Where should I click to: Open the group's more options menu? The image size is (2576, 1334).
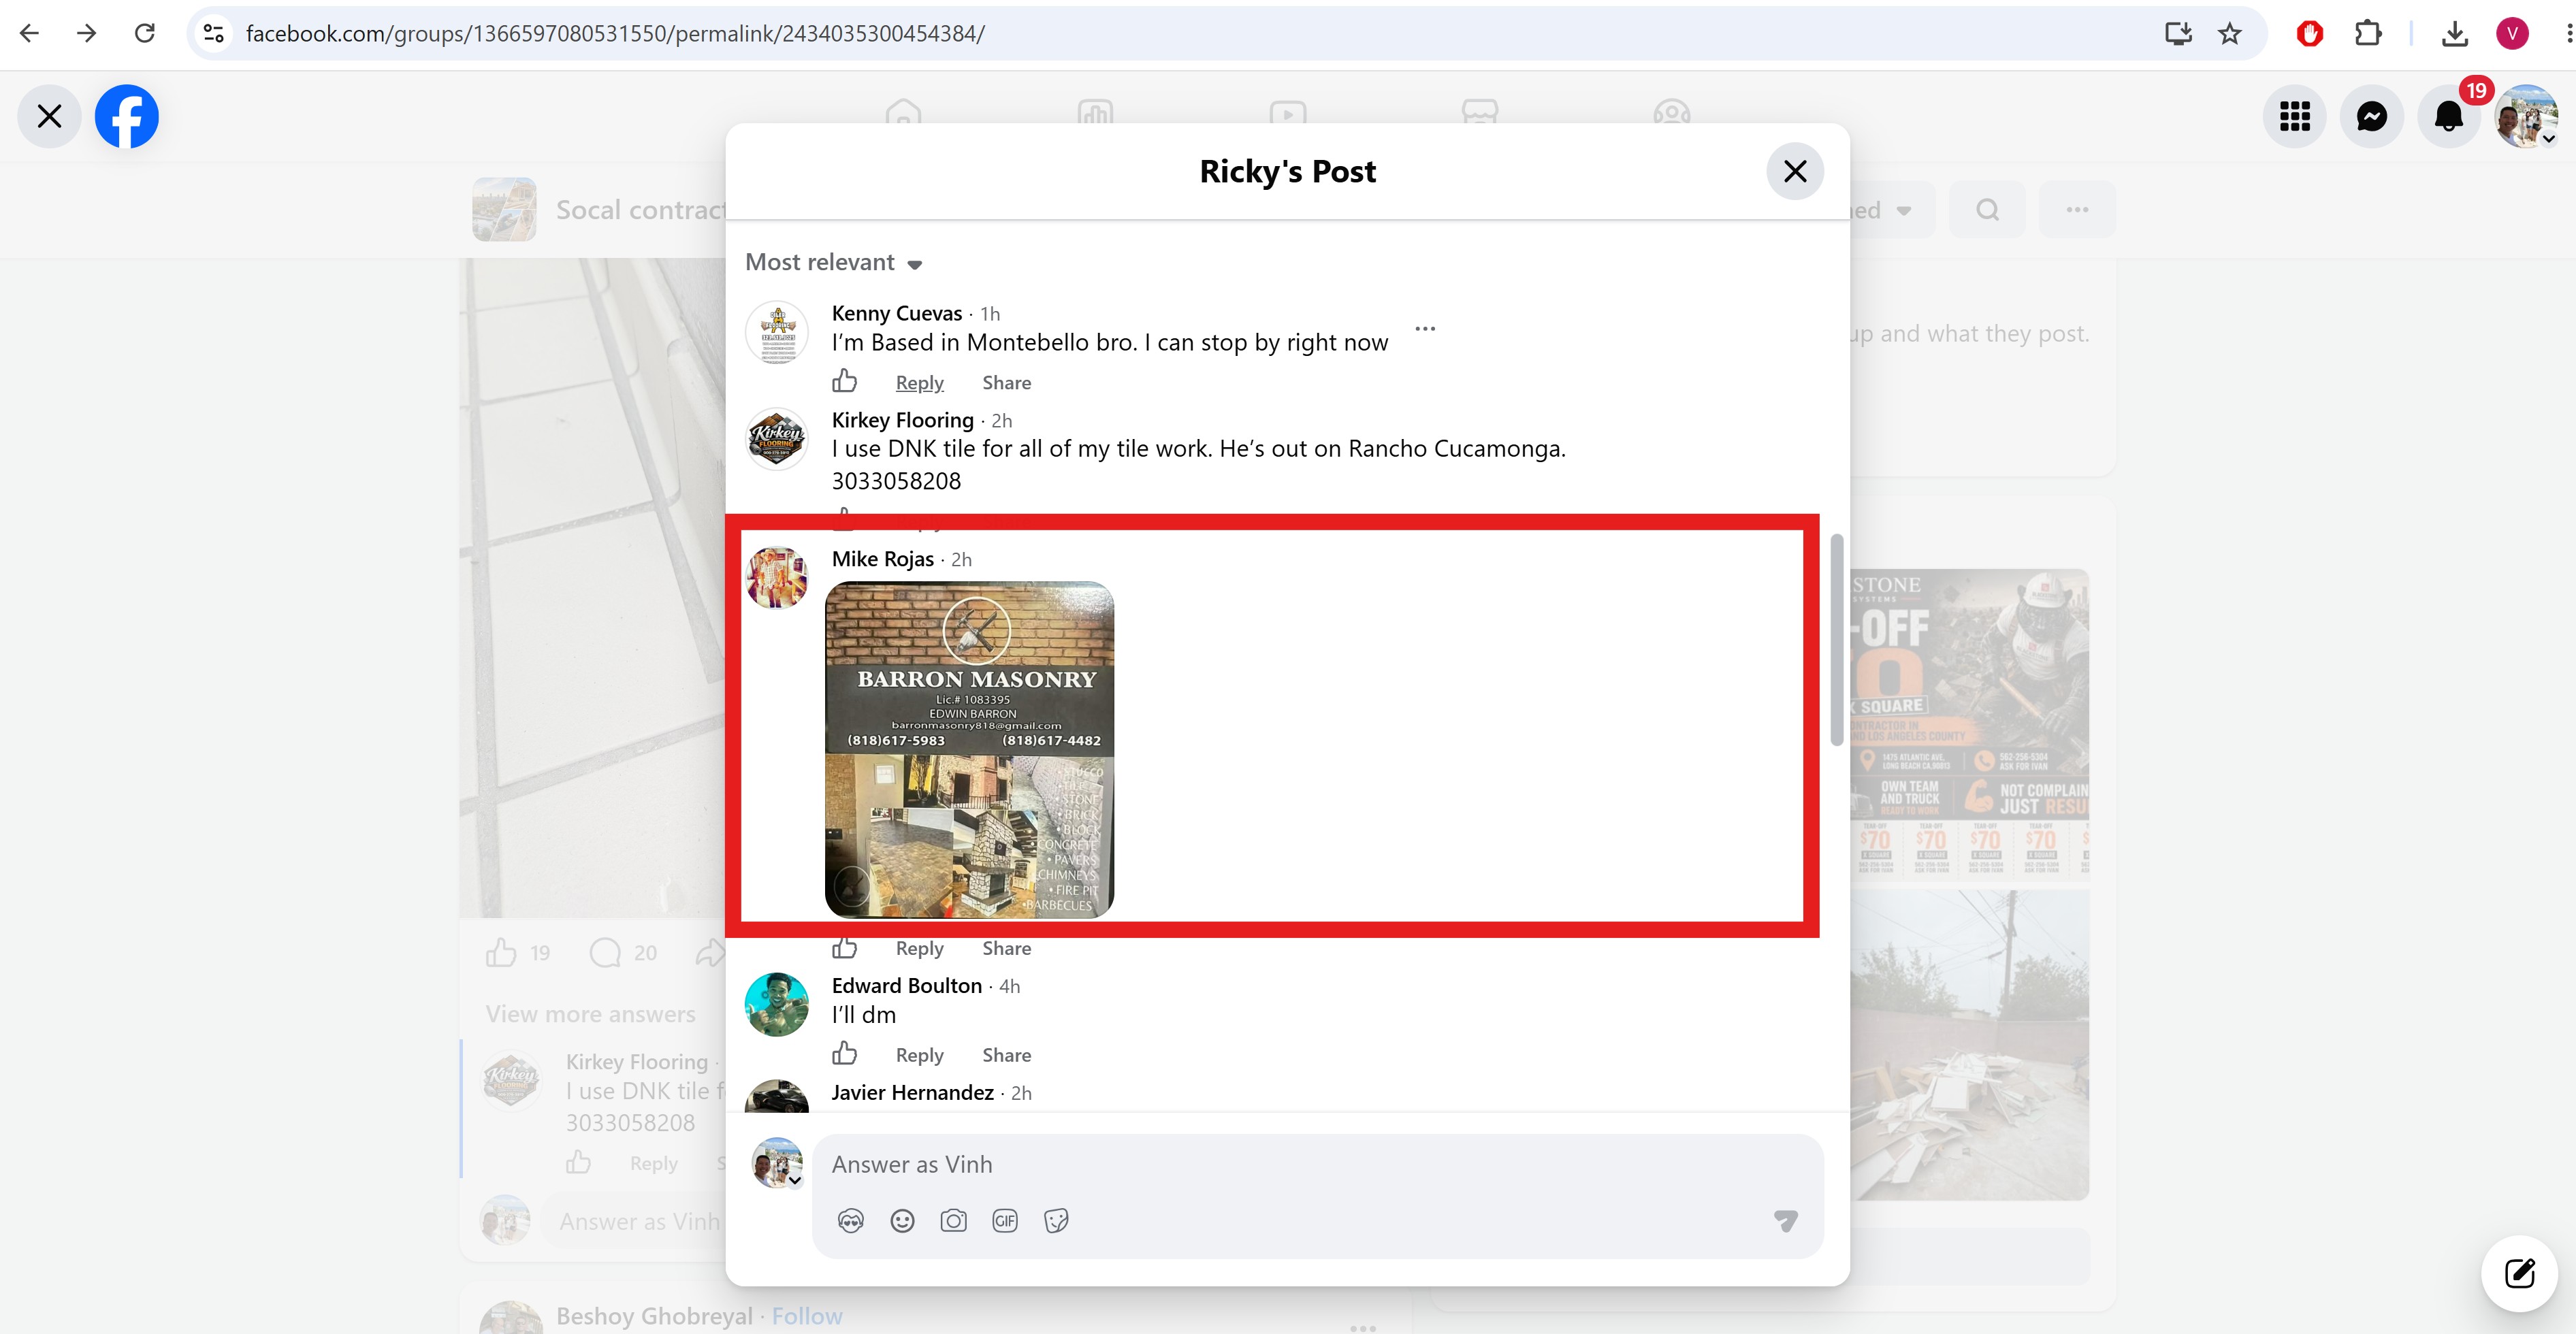tap(2077, 210)
